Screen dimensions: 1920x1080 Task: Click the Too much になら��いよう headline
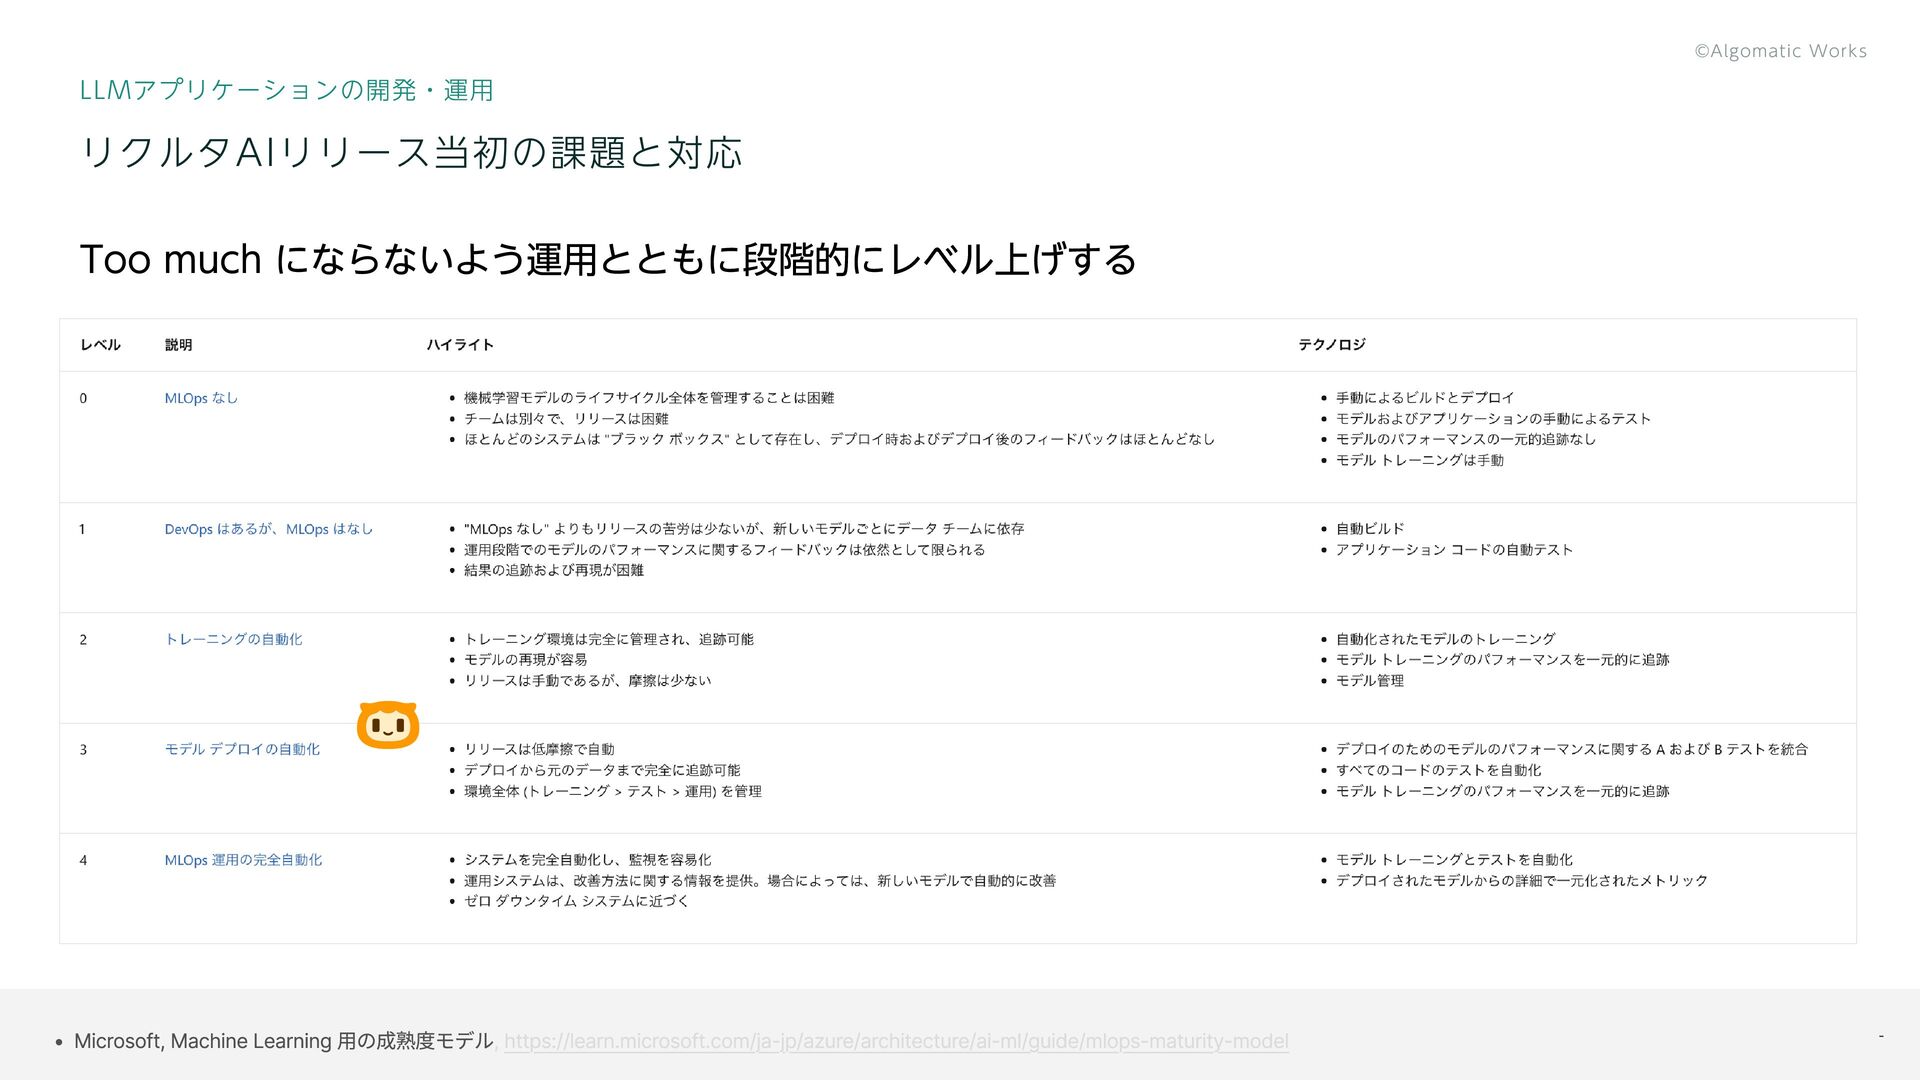pos(607,260)
